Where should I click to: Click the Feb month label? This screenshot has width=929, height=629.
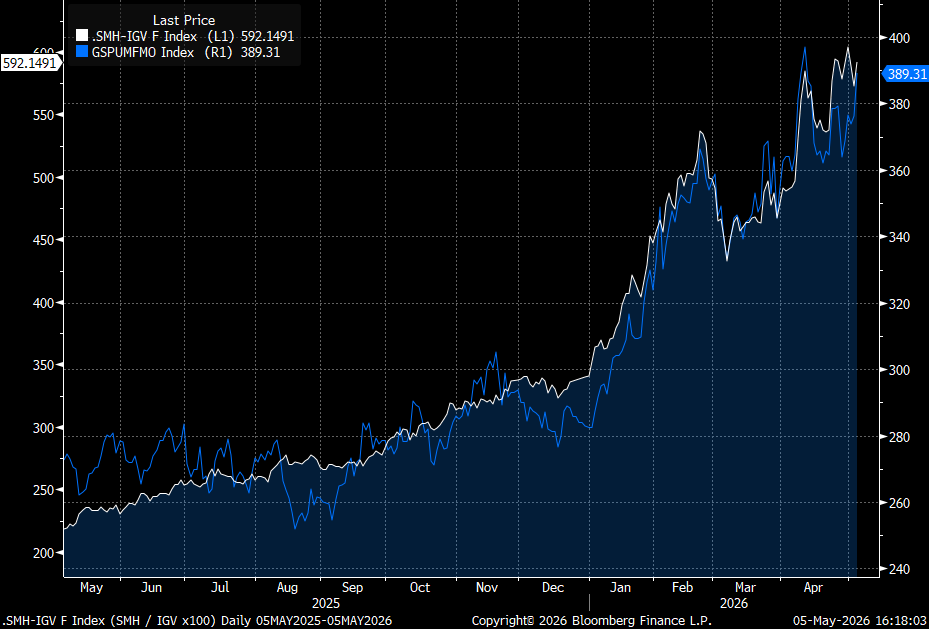[x=683, y=588]
